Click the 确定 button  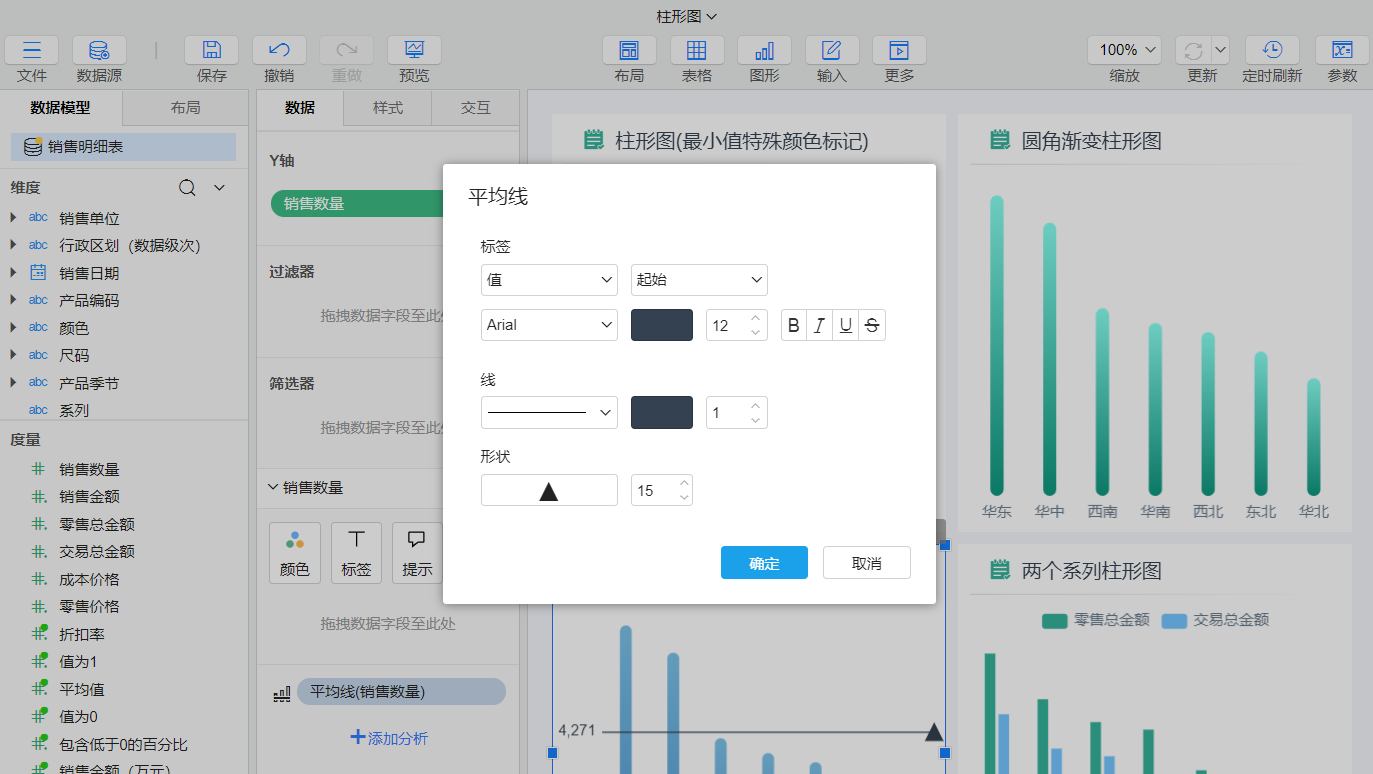point(764,563)
